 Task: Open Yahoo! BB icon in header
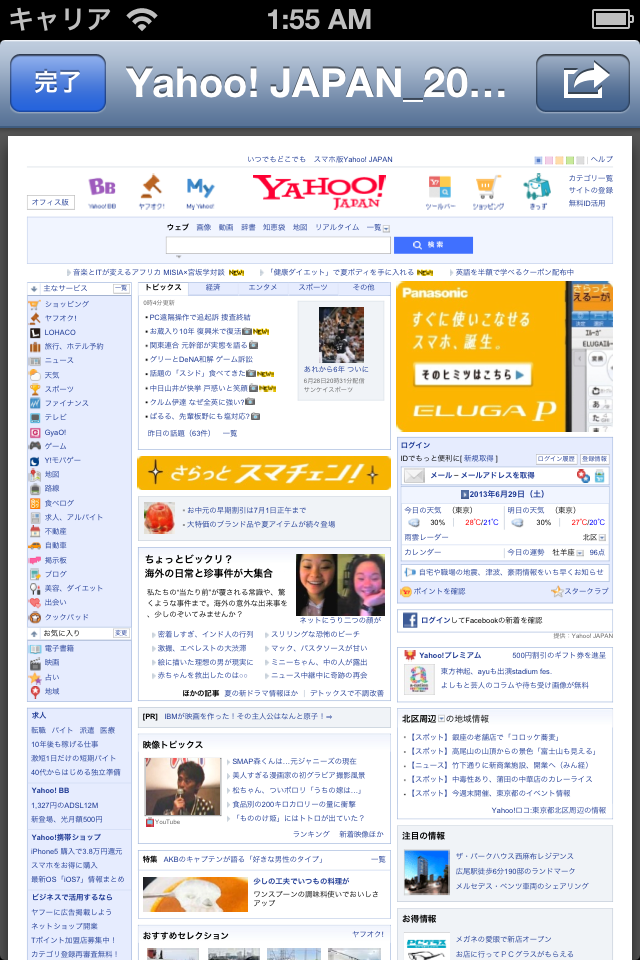102,192
